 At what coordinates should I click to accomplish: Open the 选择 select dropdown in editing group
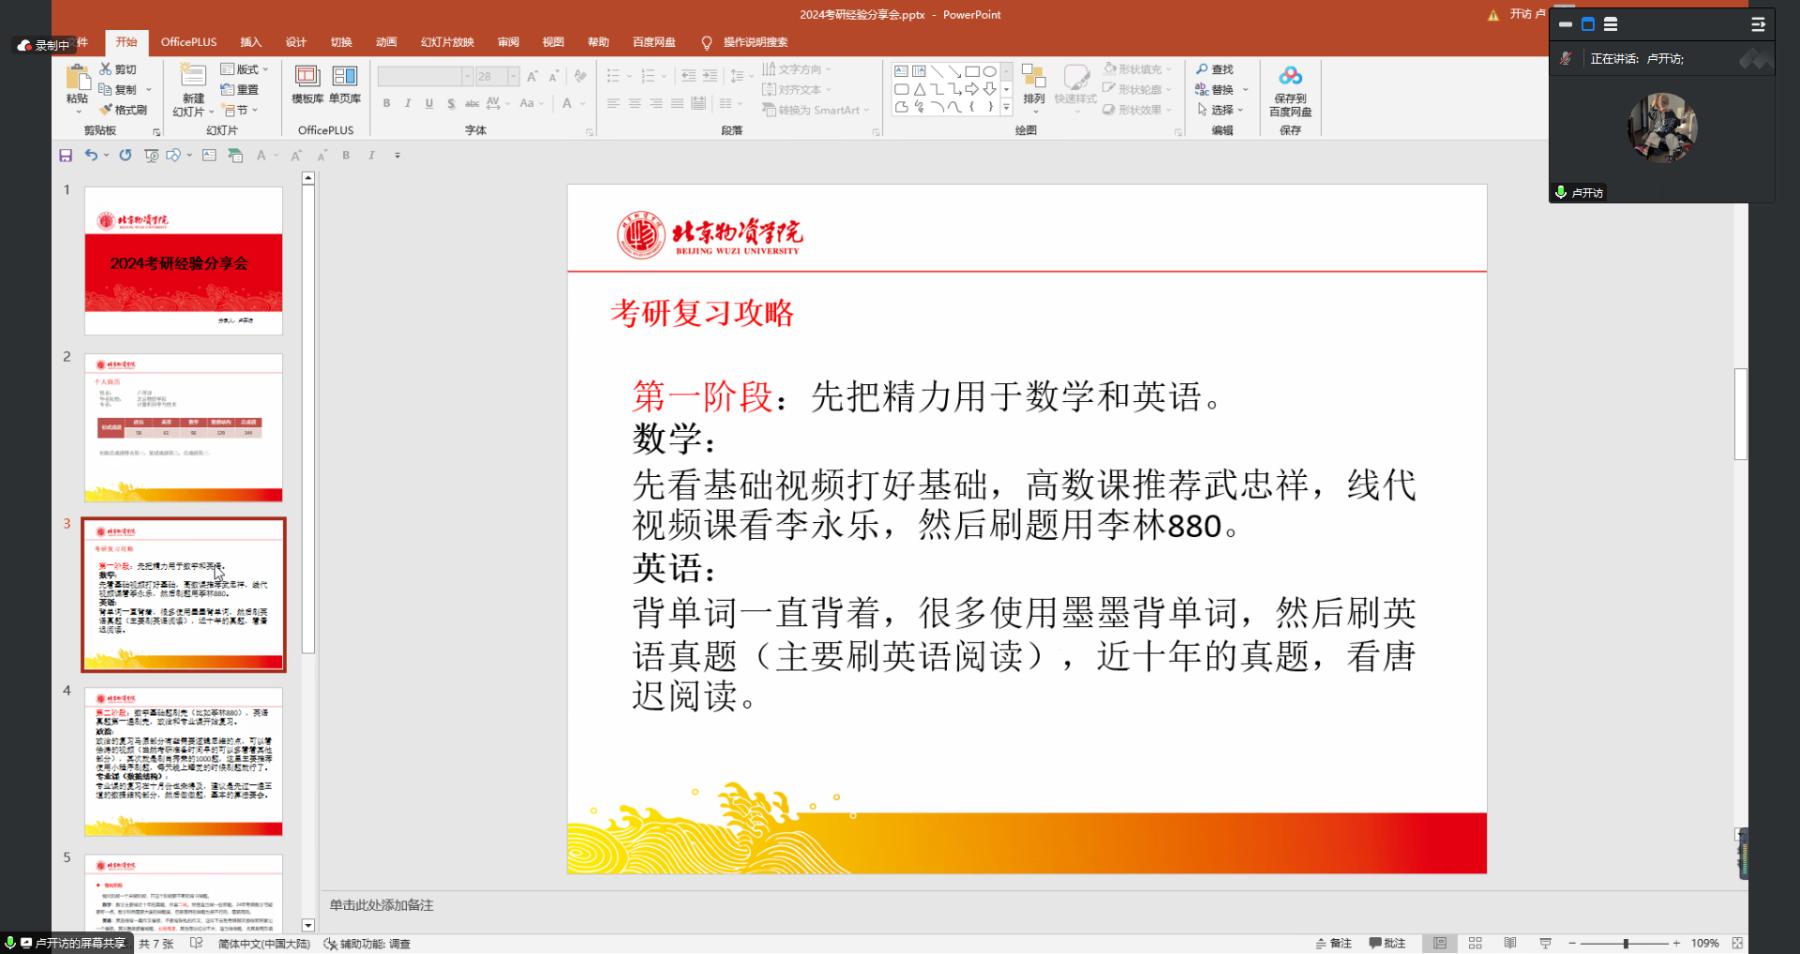1221,110
